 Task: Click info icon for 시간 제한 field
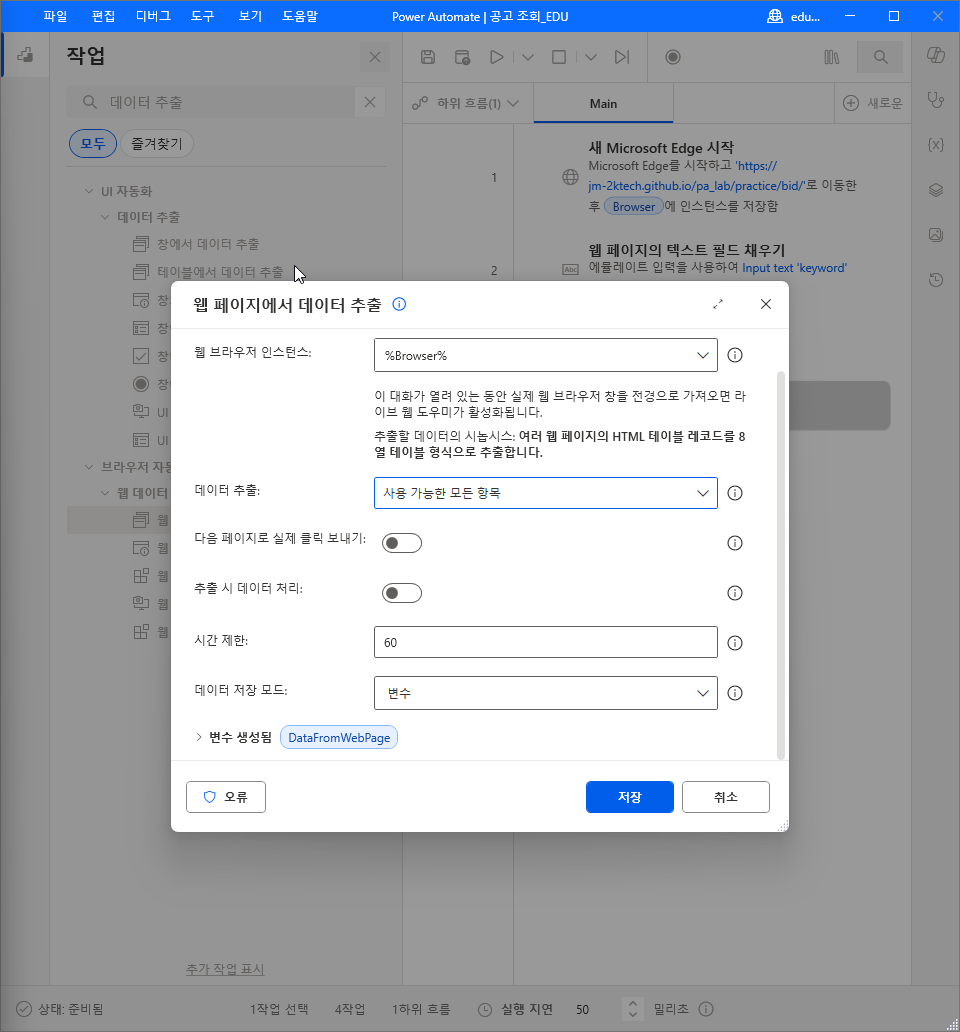click(x=735, y=643)
